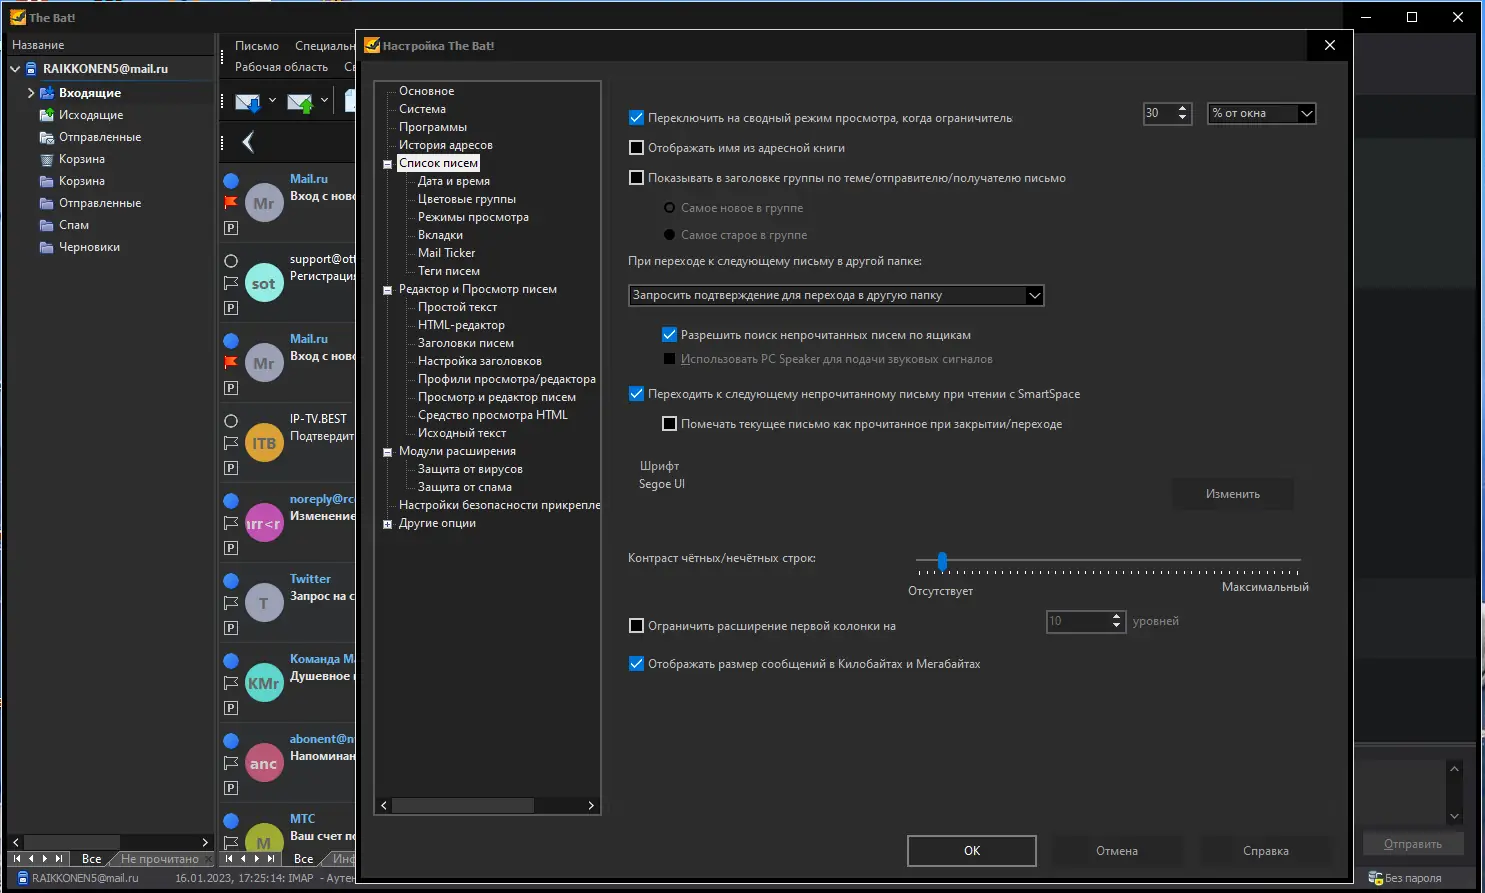Expand the 'Другие опции' tree node
This screenshot has height=893, width=1485.
(387, 524)
